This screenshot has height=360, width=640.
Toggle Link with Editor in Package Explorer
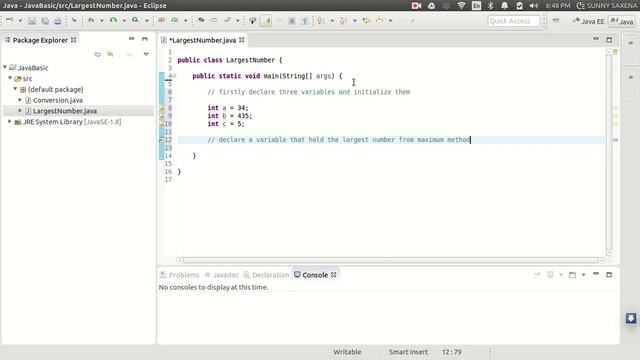[x=110, y=54]
